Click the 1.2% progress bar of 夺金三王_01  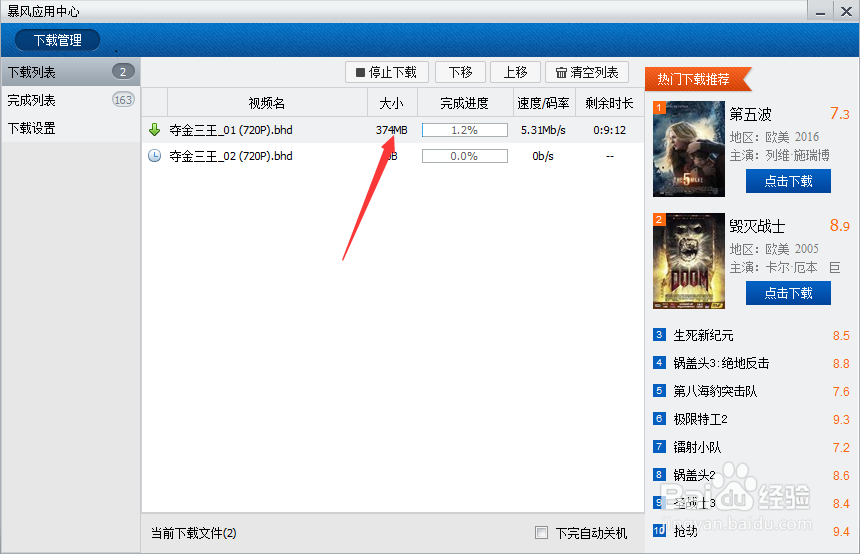coord(465,130)
